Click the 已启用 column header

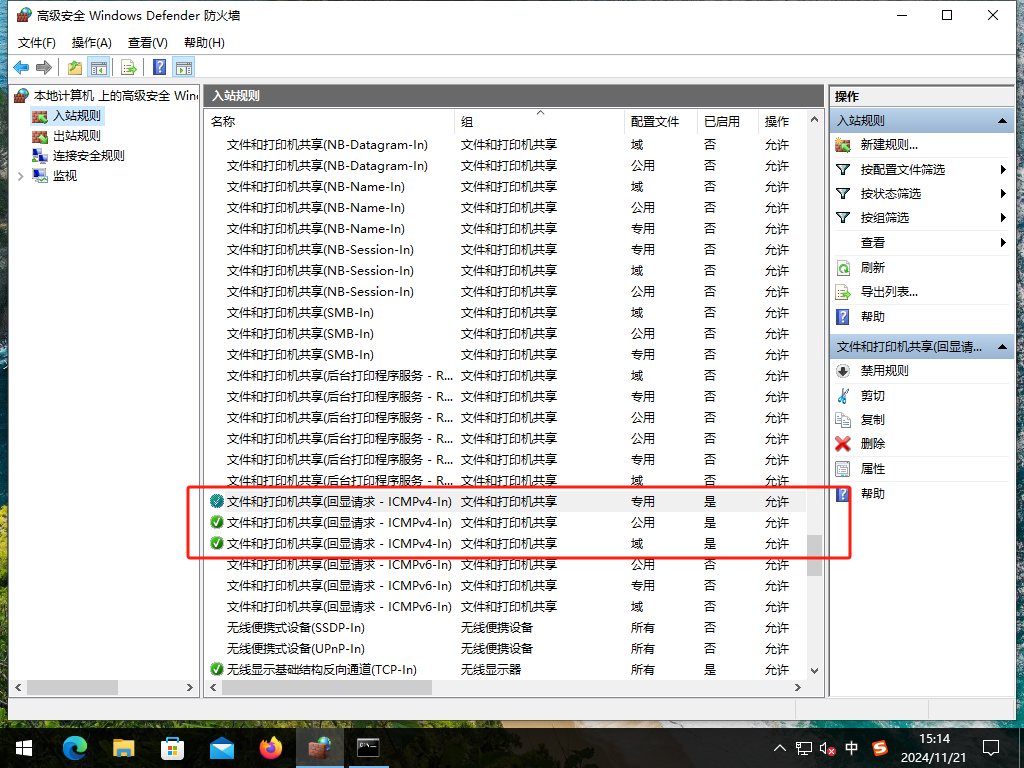point(721,121)
